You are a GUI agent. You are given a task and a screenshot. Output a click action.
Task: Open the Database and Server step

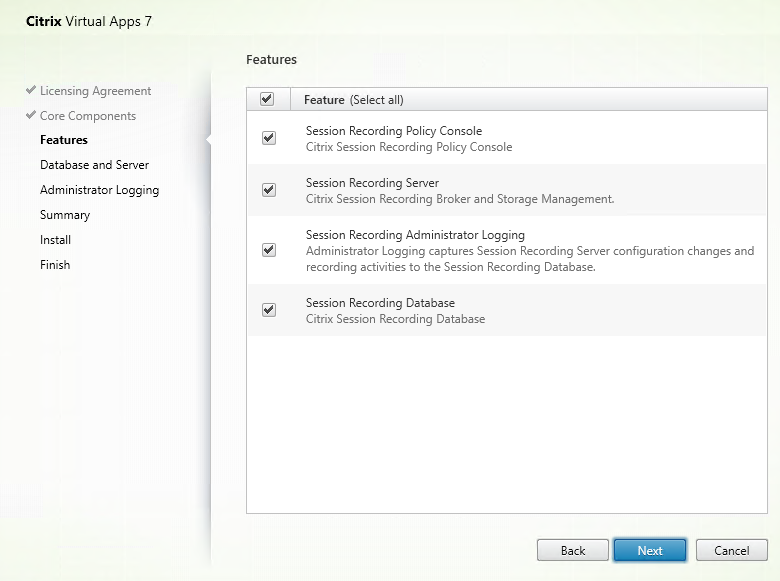(x=95, y=165)
